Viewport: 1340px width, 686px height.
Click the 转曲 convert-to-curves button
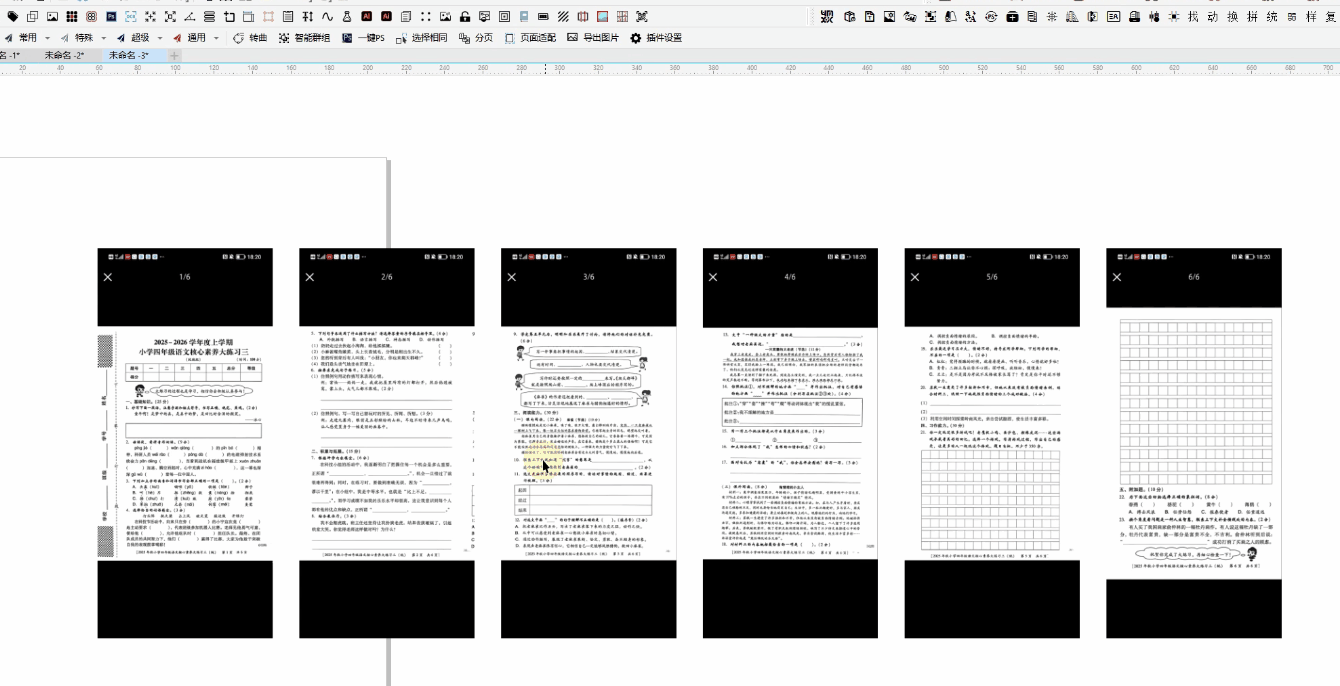click(x=250, y=38)
